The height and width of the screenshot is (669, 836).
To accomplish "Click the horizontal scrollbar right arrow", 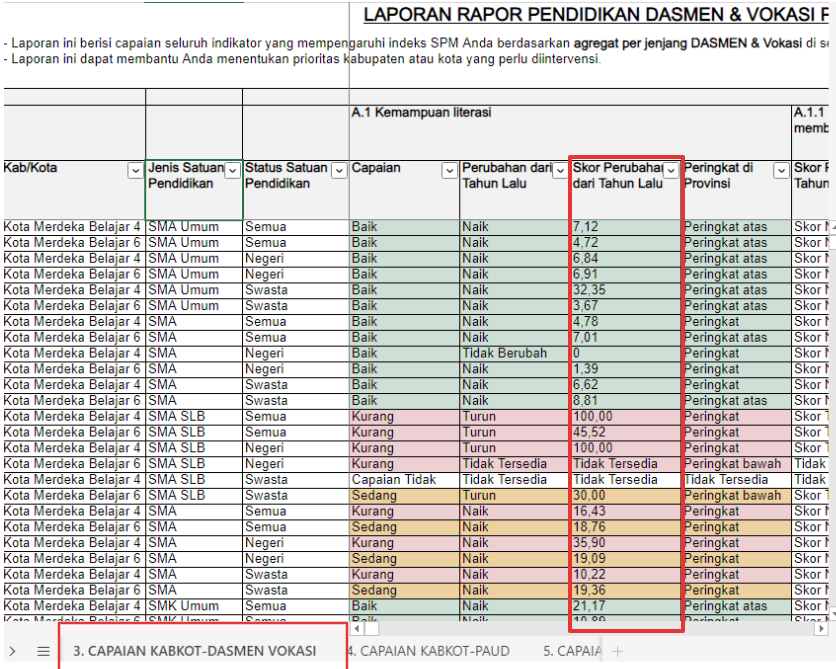I will click(822, 629).
